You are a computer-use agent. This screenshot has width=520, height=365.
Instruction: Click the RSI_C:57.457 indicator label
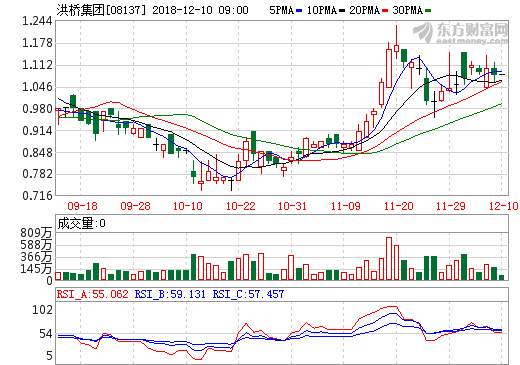(x=248, y=294)
